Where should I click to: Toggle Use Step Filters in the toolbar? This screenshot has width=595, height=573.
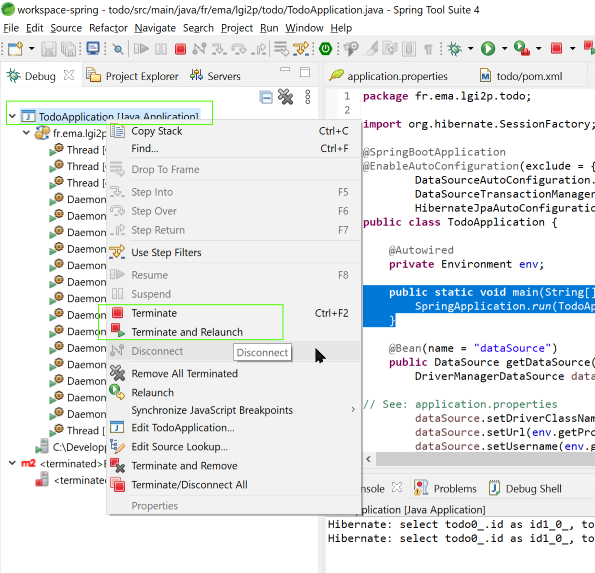[301, 49]
